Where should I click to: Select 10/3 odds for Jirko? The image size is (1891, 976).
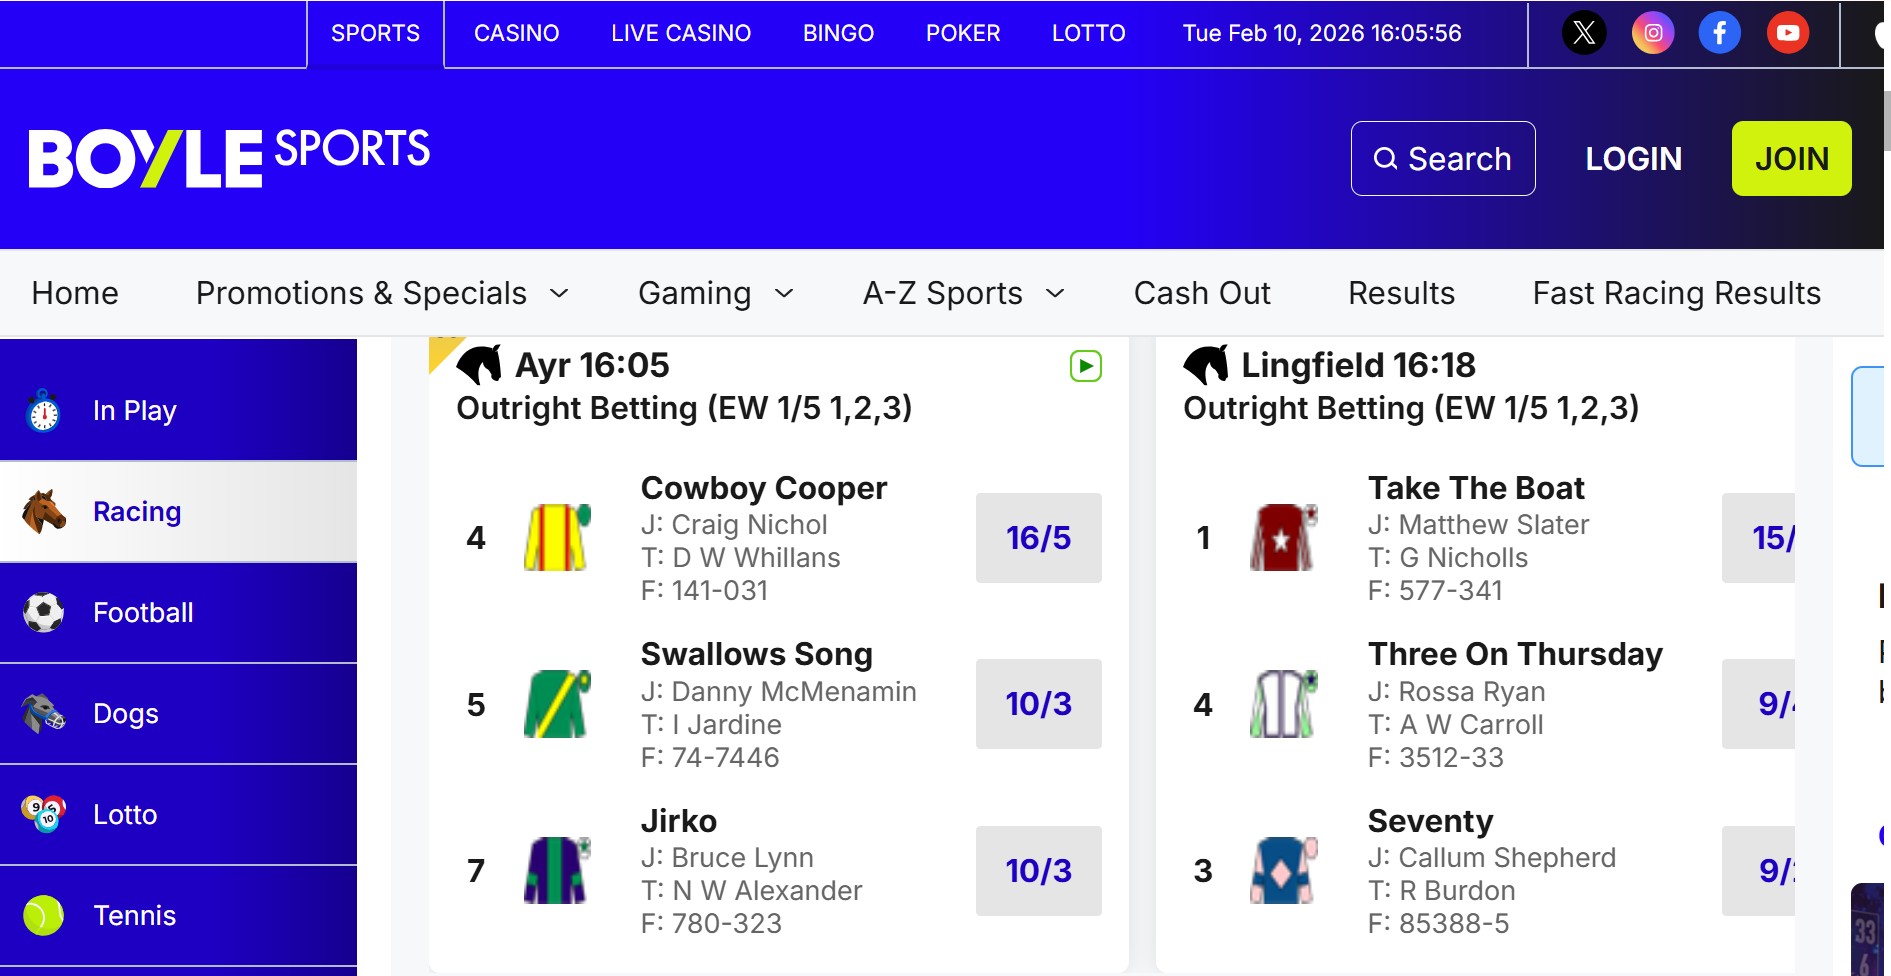click(1038, 871)
